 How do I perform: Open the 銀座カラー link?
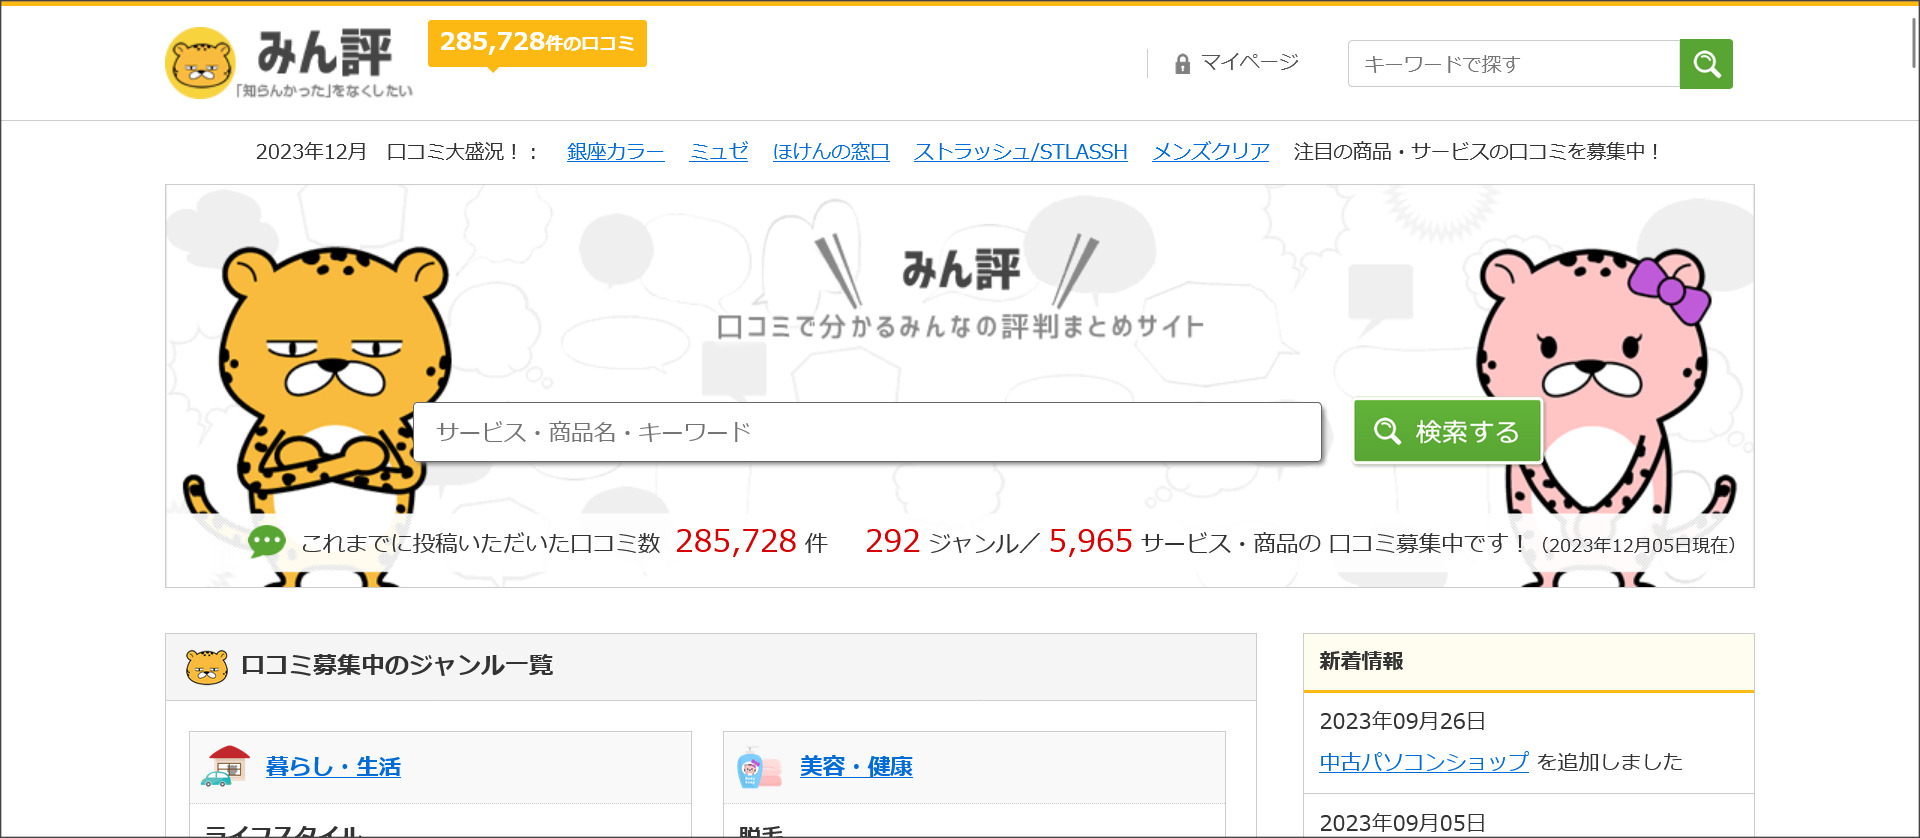coord(616,151)
